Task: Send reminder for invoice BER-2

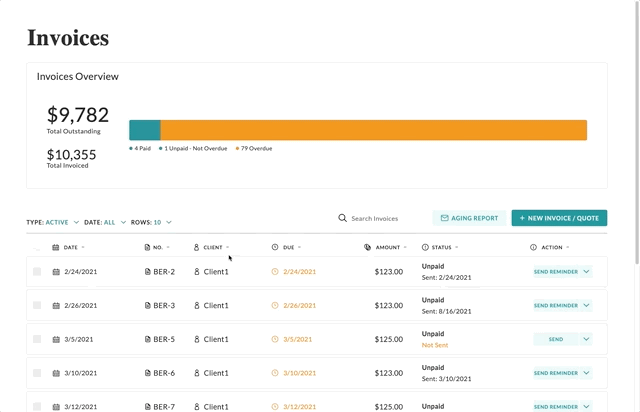Action: click(x=556, y=272)
